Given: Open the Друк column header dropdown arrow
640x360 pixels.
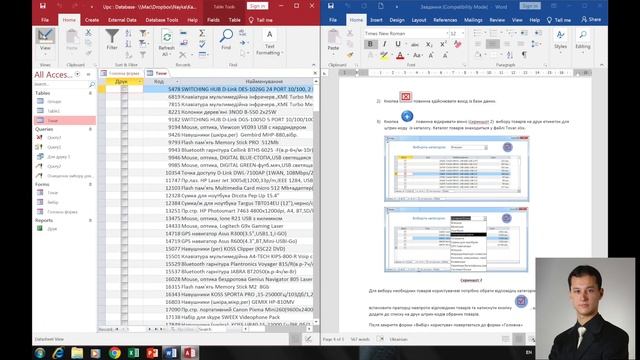Looking at the screenshot, I should point(140,82).
